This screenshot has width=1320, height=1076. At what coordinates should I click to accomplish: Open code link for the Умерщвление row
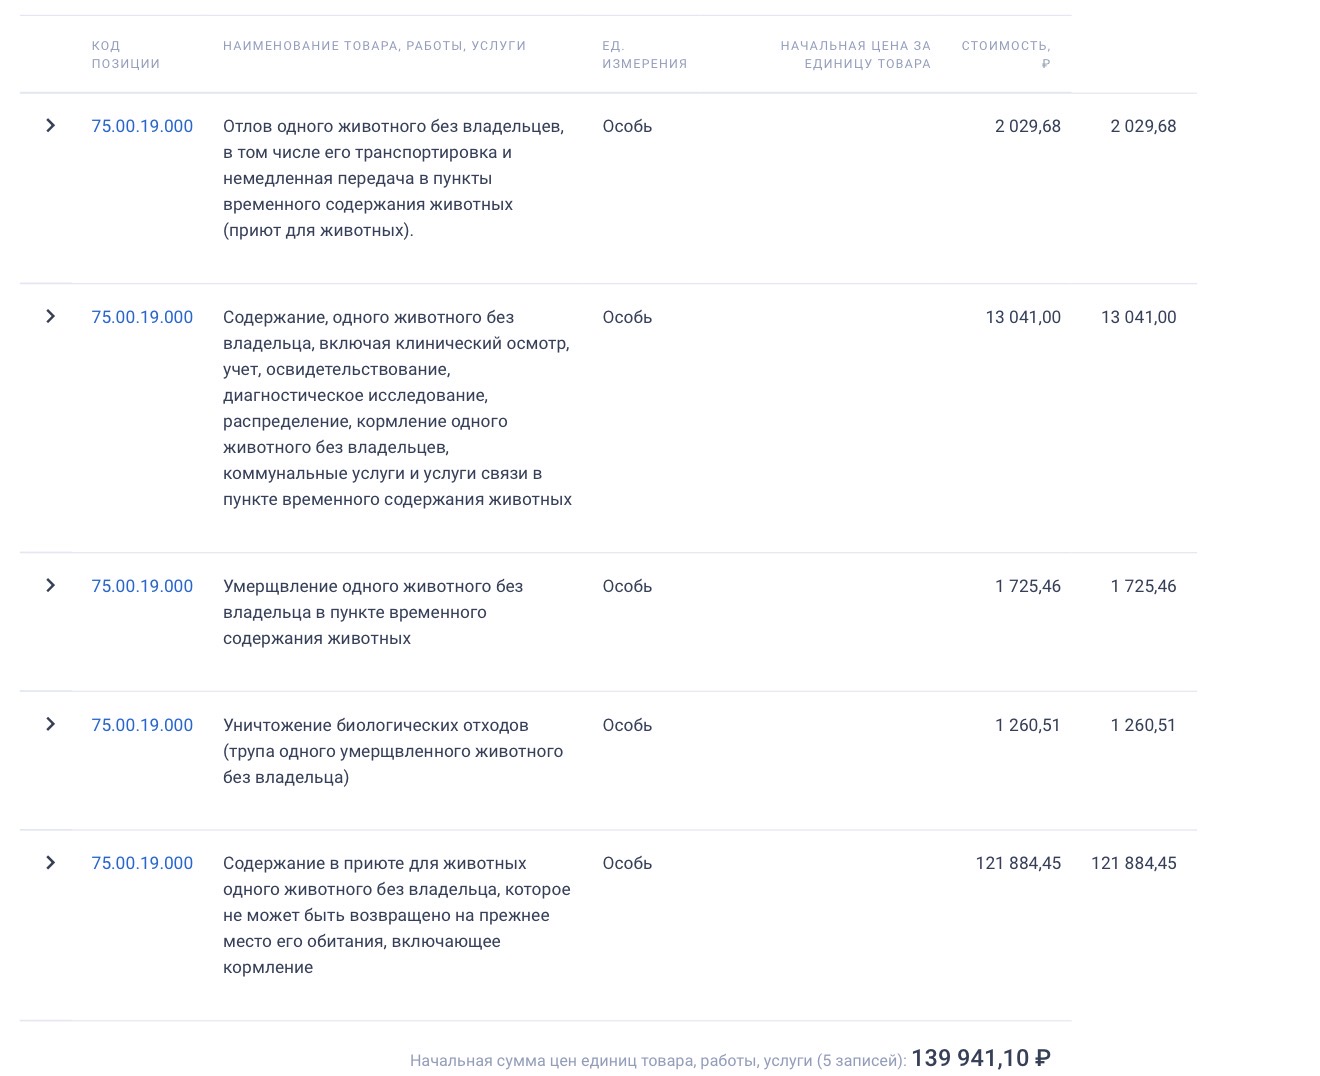142,586
